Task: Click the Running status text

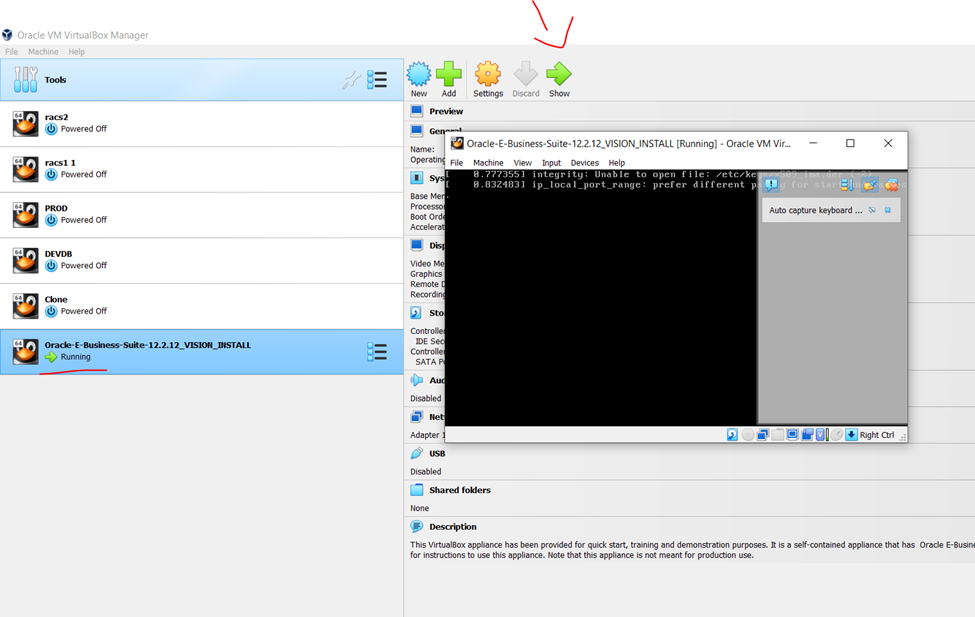Action: (75, 357)
